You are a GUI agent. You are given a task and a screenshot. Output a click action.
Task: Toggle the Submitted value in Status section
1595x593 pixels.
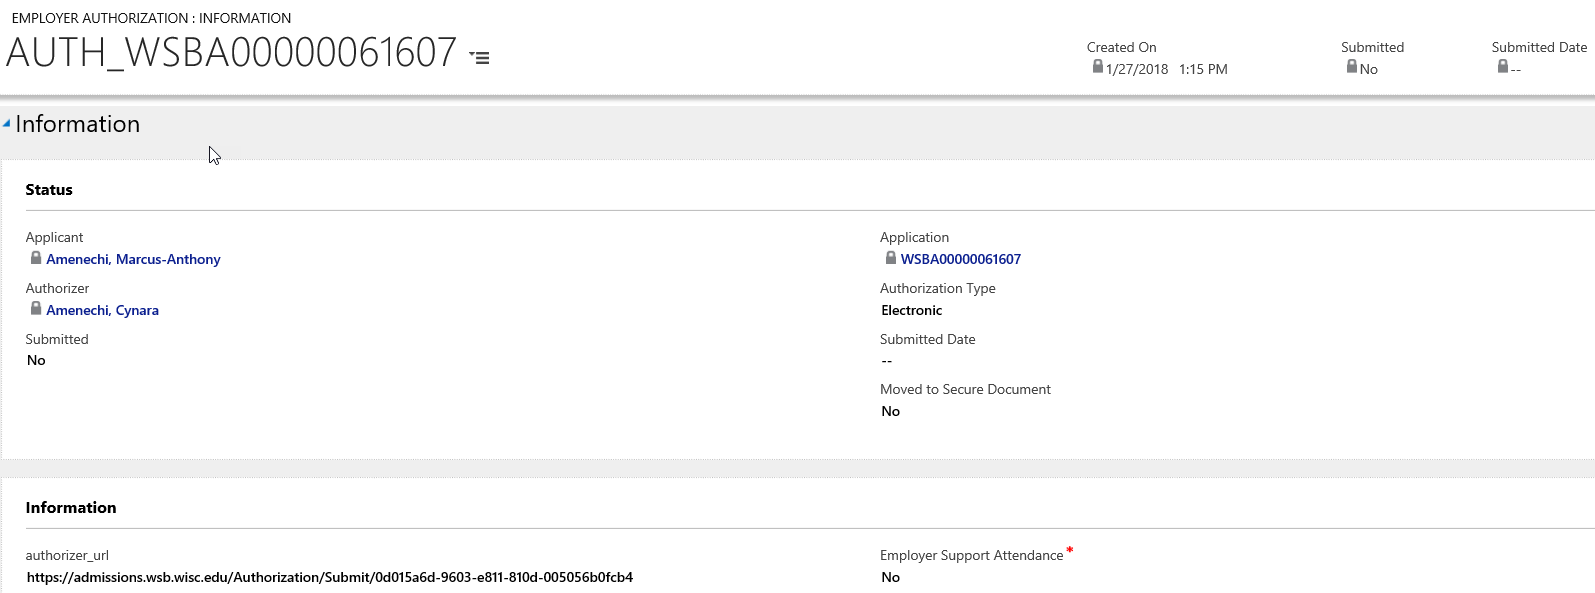(36, 361)
